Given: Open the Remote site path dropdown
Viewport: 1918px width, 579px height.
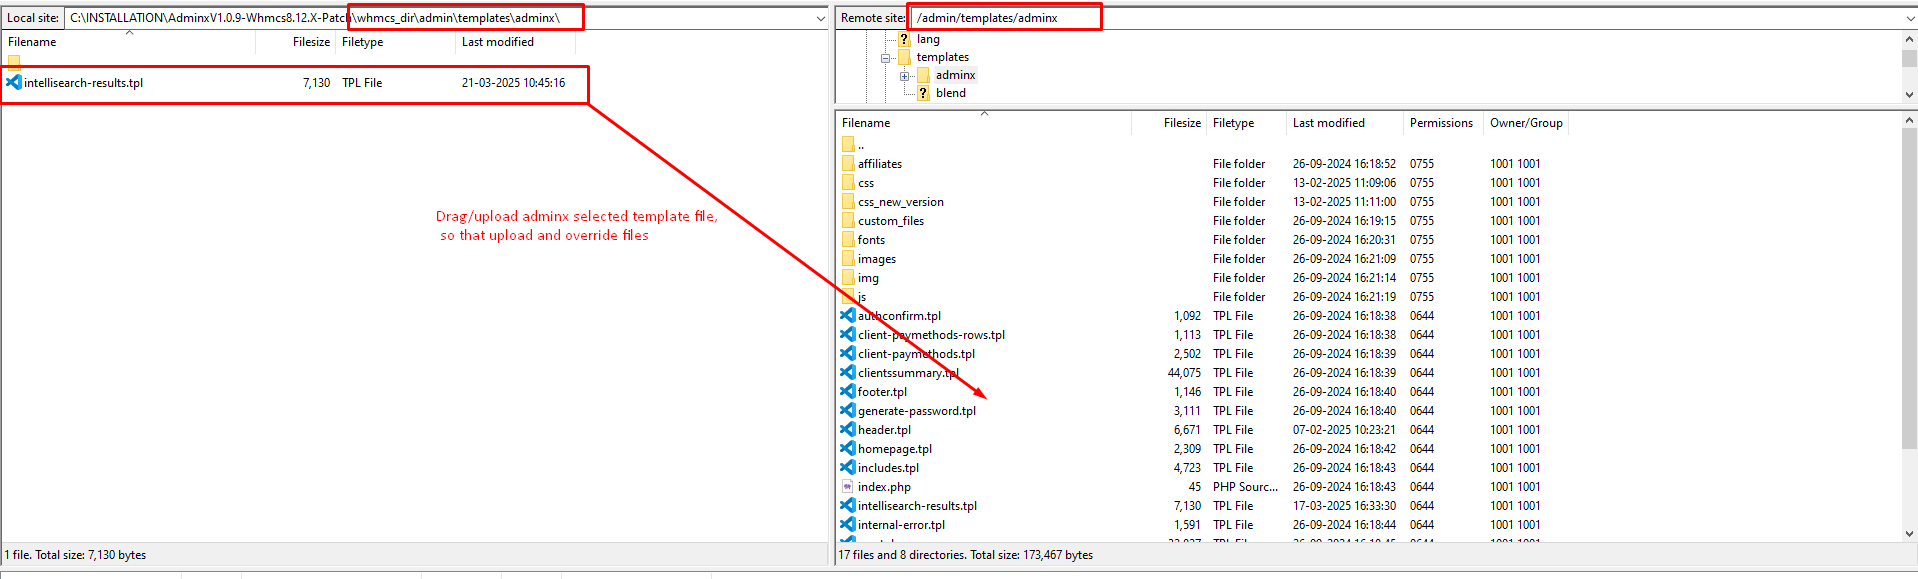Looking at the screenshot, I should pos(1910,18).
